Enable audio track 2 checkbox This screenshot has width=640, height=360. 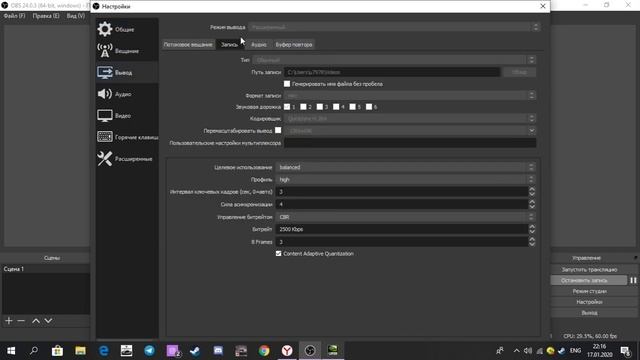pyautogui.click(x=303, y=107)
